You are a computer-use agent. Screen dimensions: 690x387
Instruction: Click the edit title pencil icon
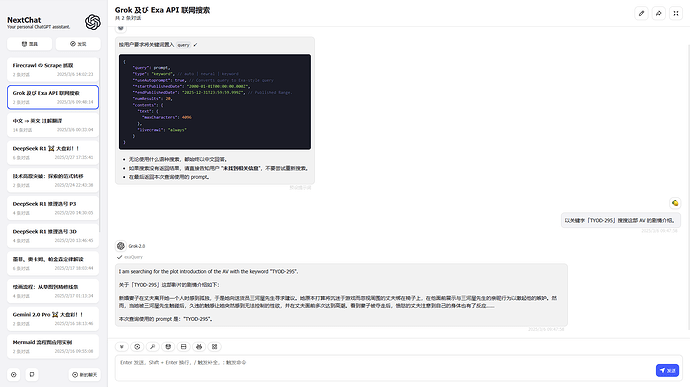click(641, 13)
